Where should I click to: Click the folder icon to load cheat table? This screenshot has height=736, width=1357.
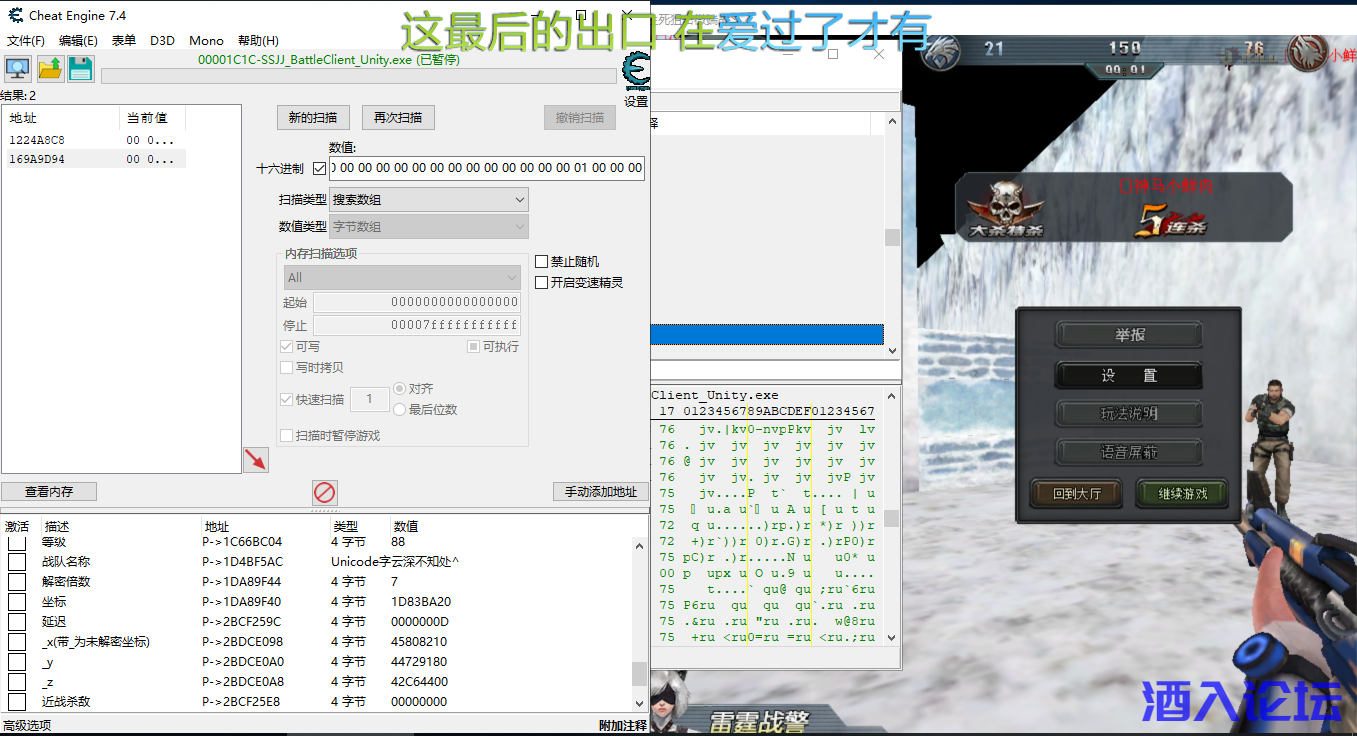pos(48,68)
